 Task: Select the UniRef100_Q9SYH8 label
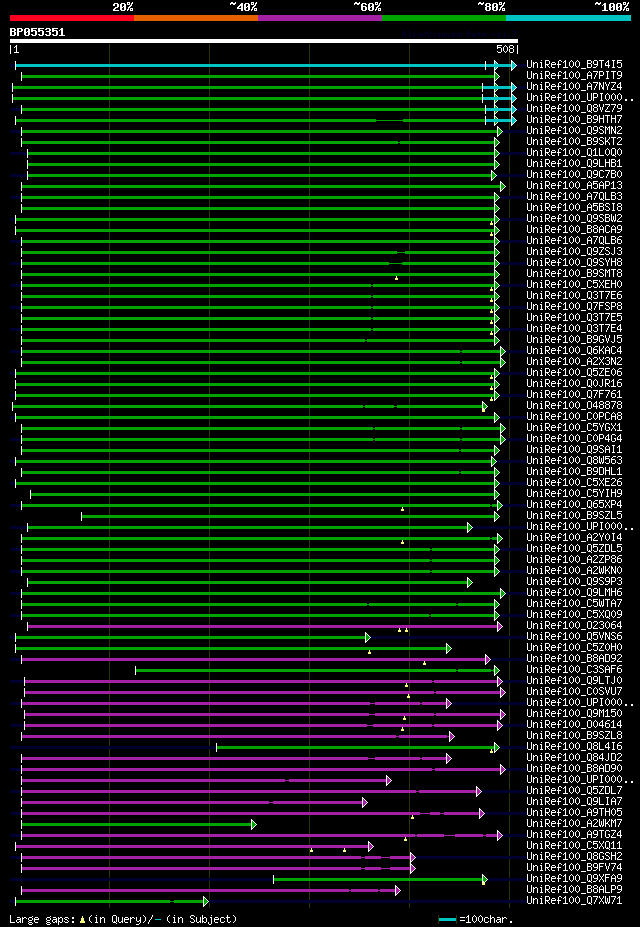pos(574,262)
